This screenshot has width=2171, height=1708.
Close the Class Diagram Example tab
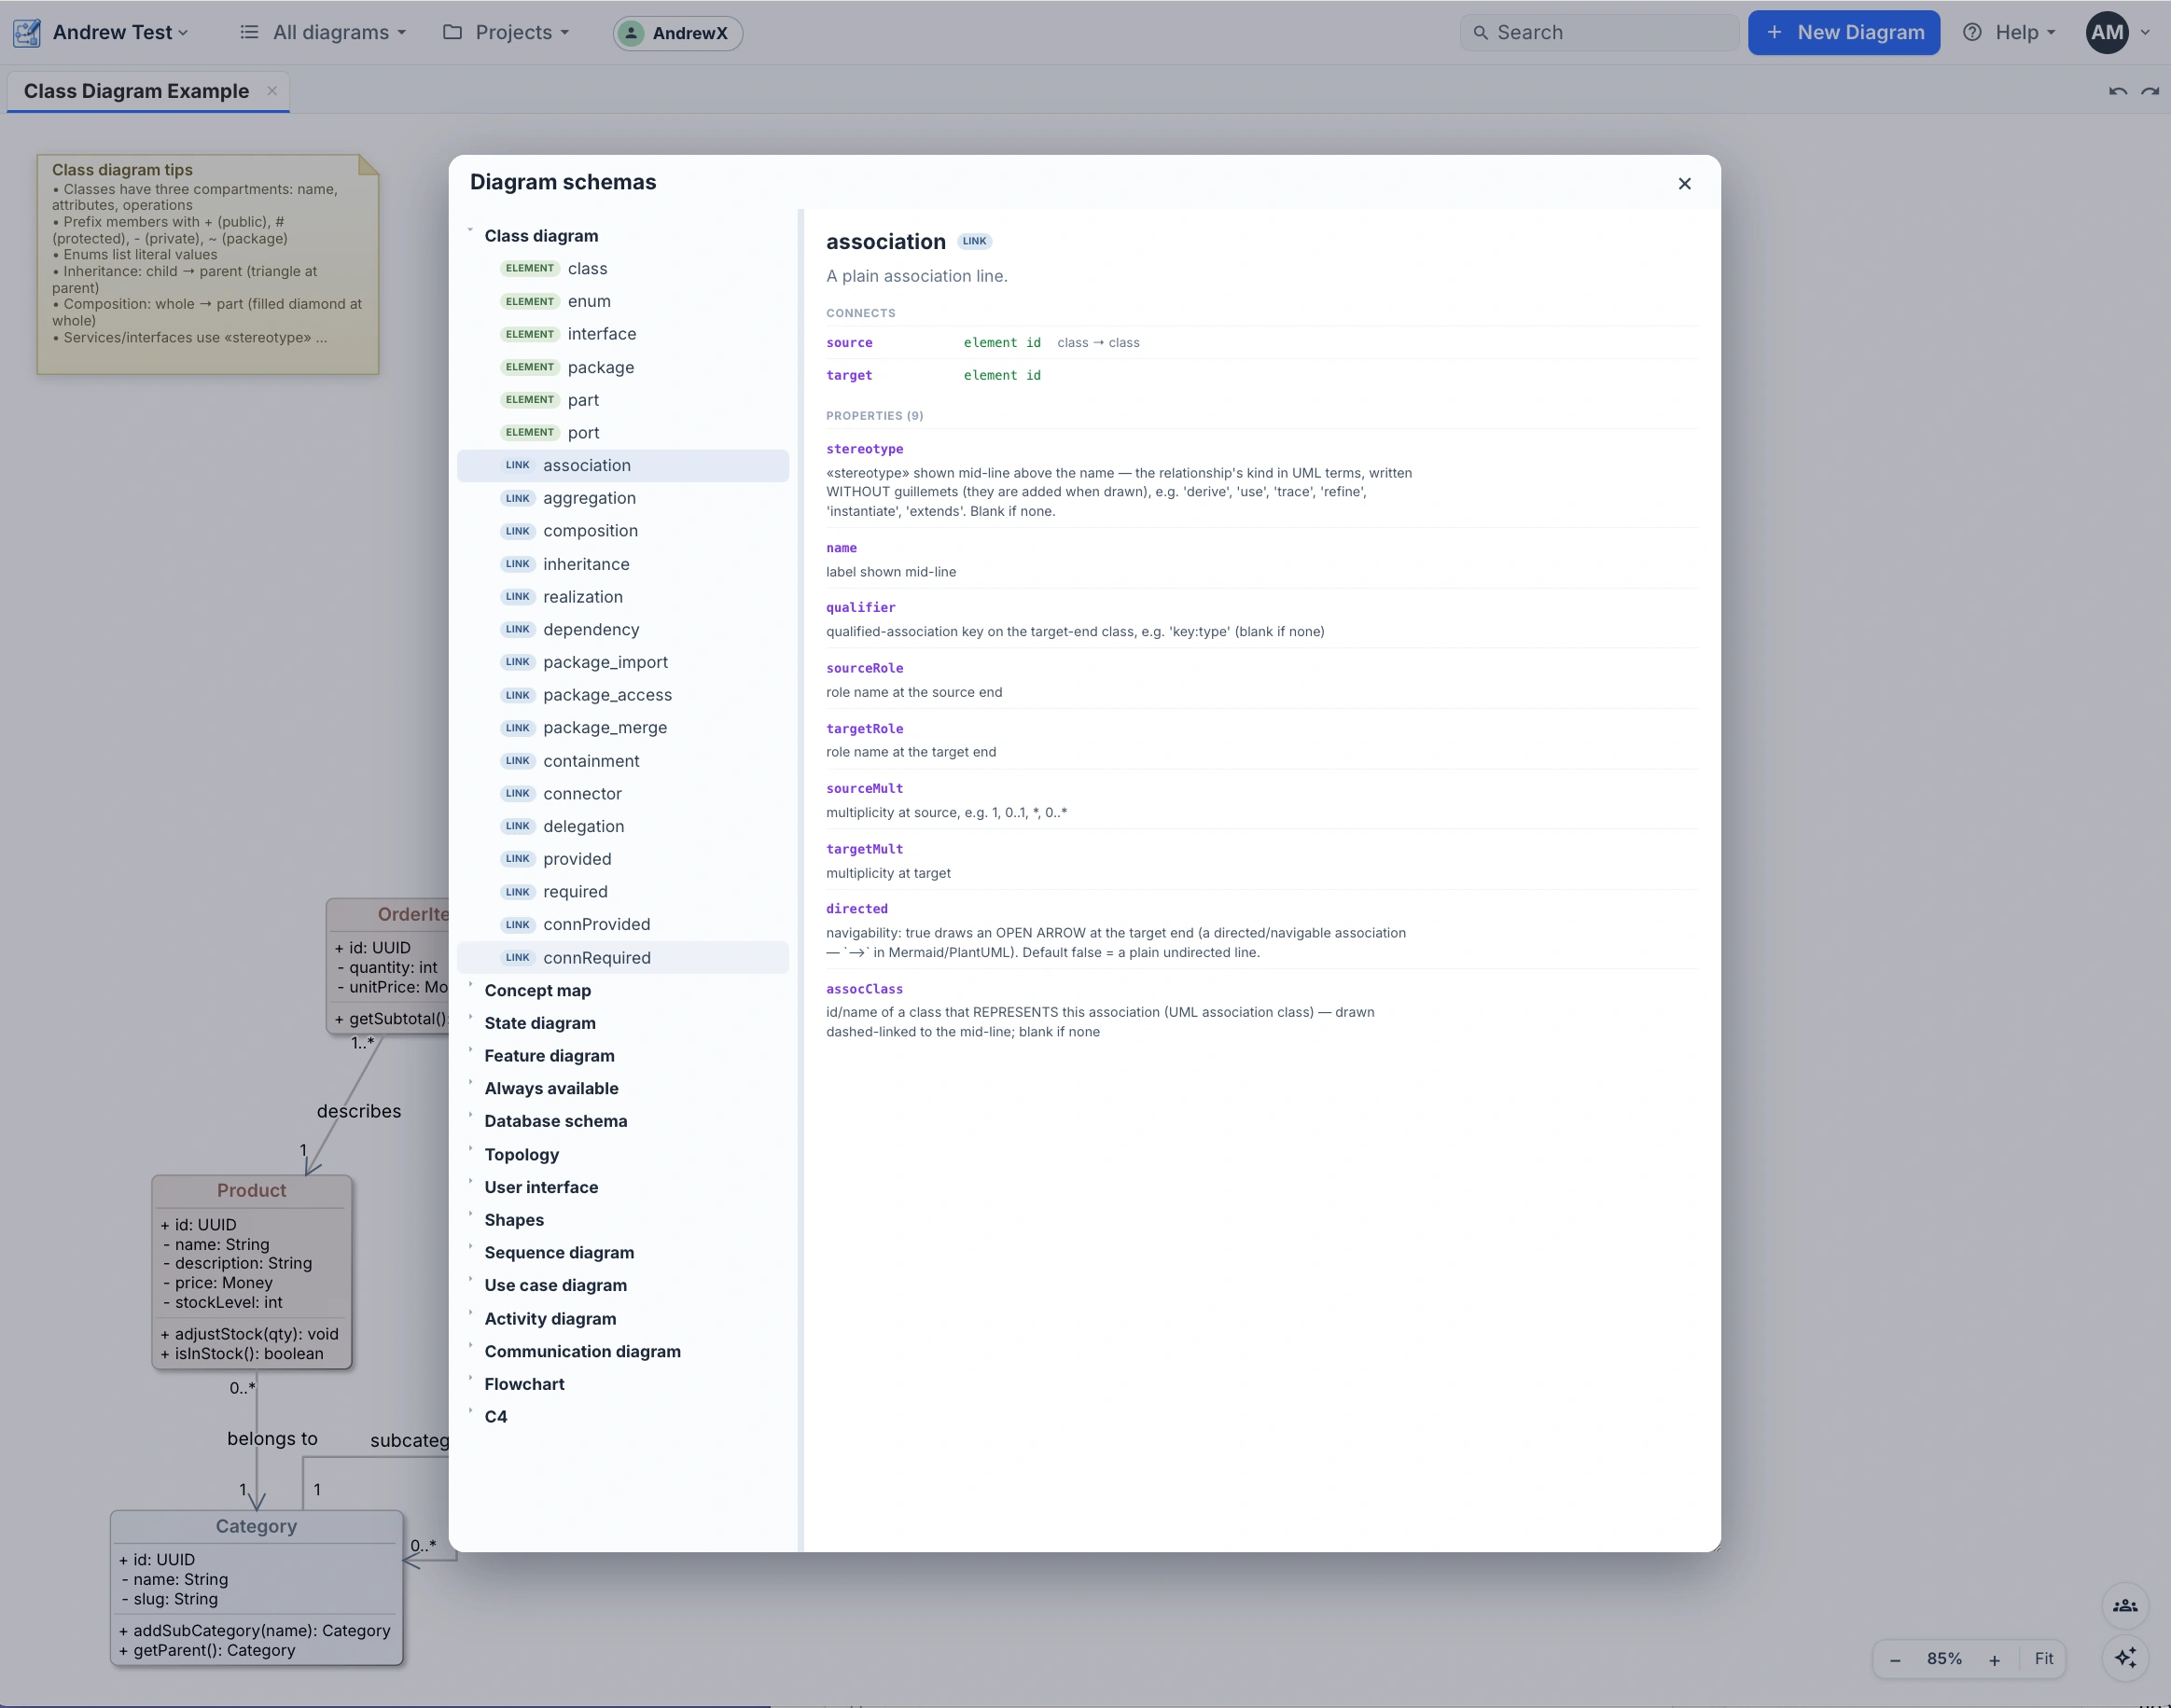coord(272,91)
